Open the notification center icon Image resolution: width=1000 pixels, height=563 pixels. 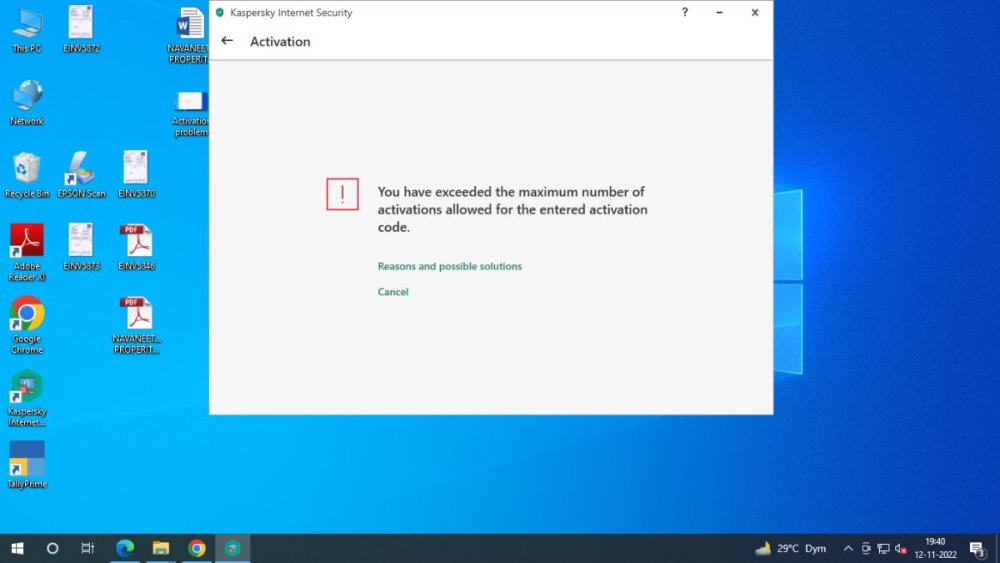[x=978, y=548]
